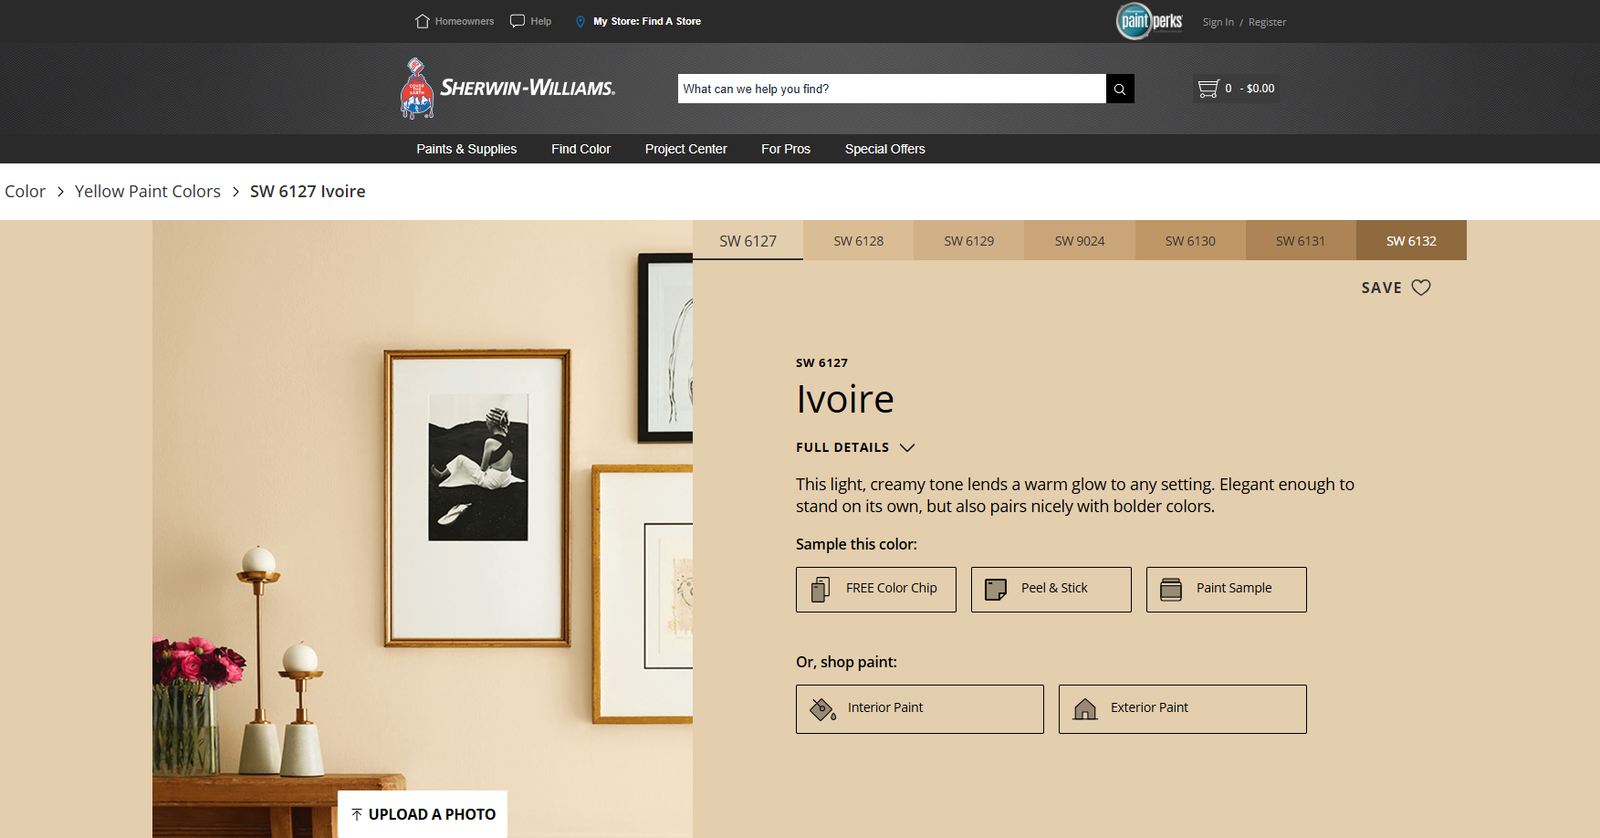The width and height of the screenshot is (1600, 838).
Task: Open Project Center menu
Action: click(686, 149)
